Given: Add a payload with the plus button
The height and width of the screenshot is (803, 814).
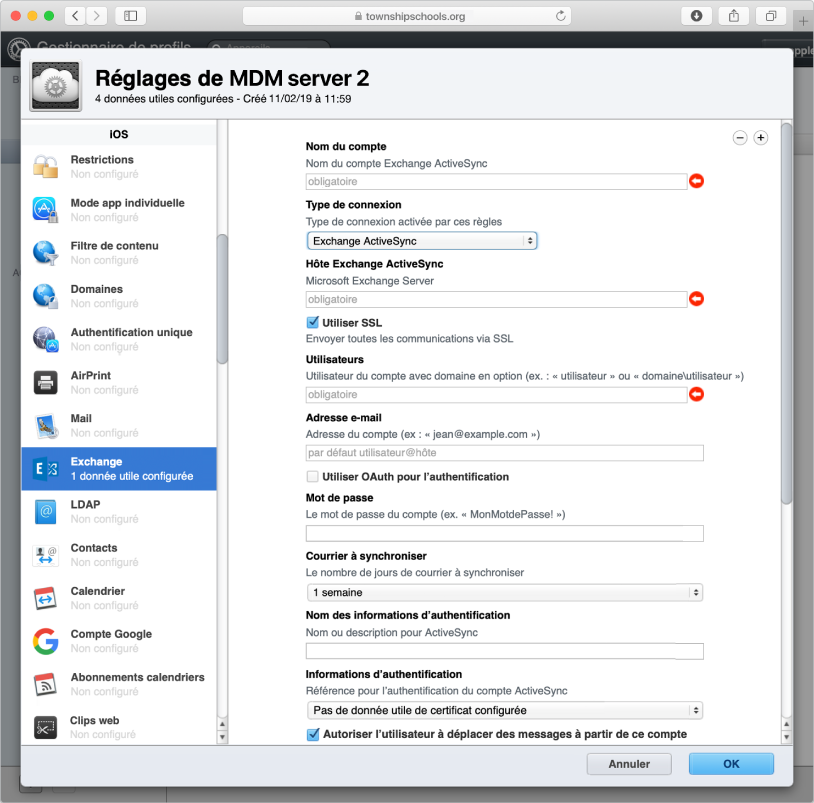Looking at the screenshot, I should tap(761, 138).
